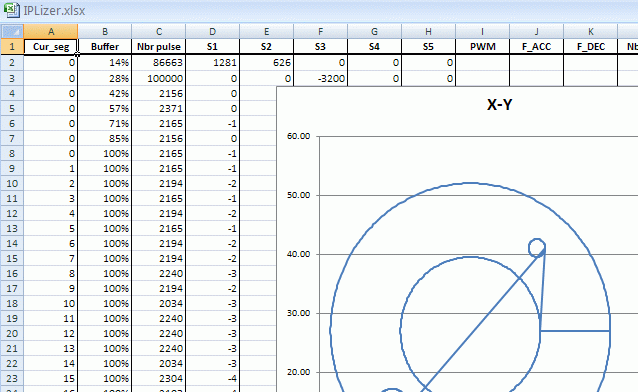Click the cell containing -3200
Image resolution: width=638 pixels, height=392 pixels.
320,78
